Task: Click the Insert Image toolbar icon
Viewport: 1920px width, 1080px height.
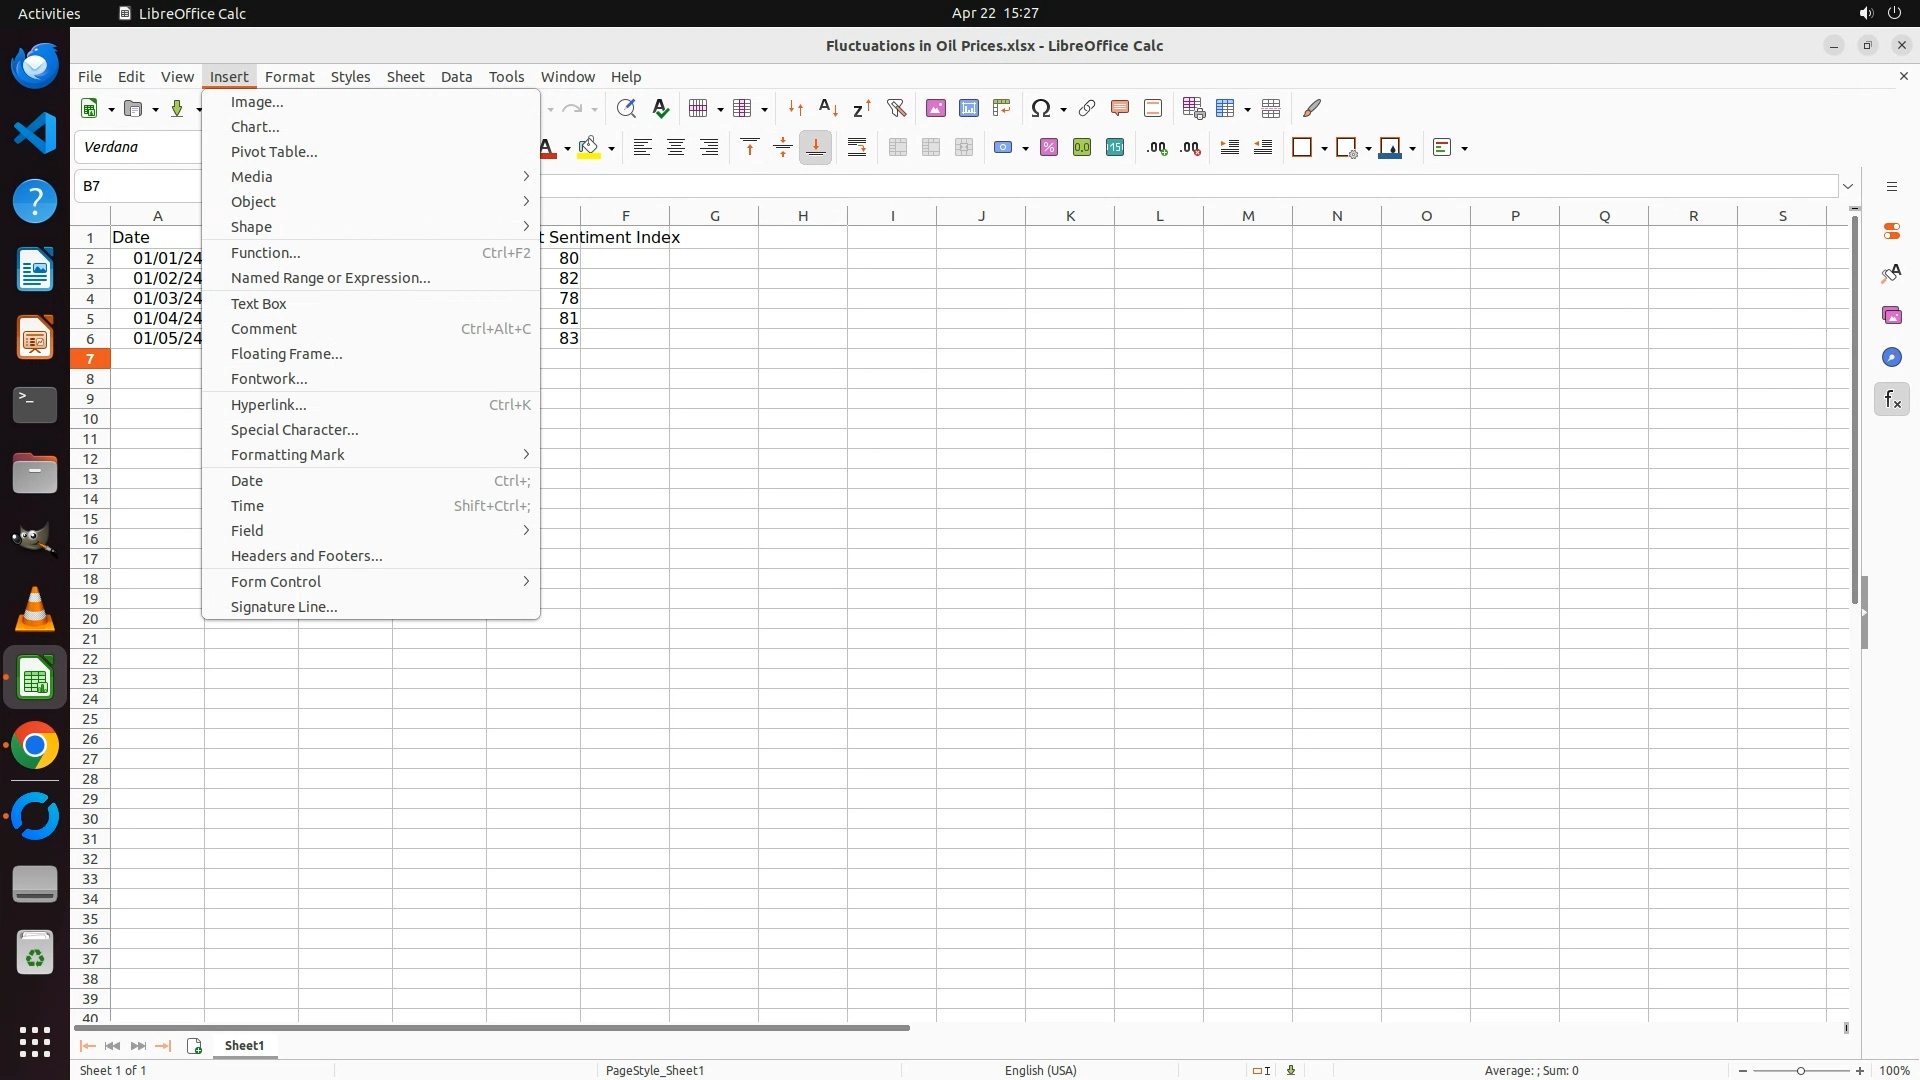Action: (936, 108)
